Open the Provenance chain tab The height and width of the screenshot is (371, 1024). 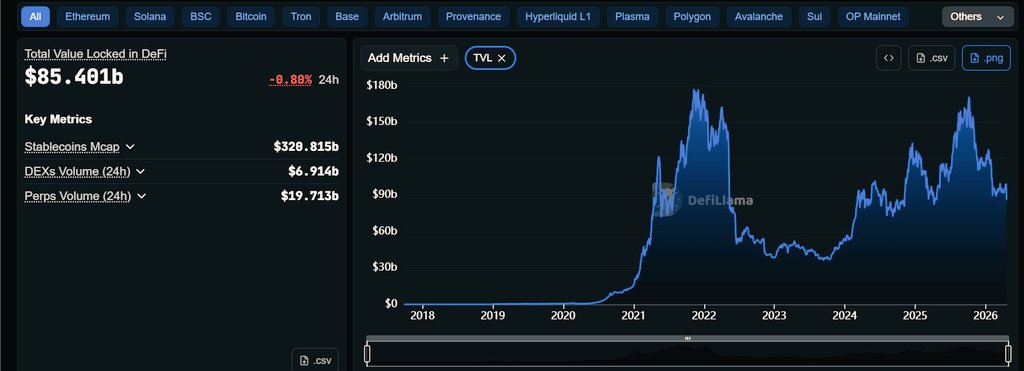coord(473,17)
